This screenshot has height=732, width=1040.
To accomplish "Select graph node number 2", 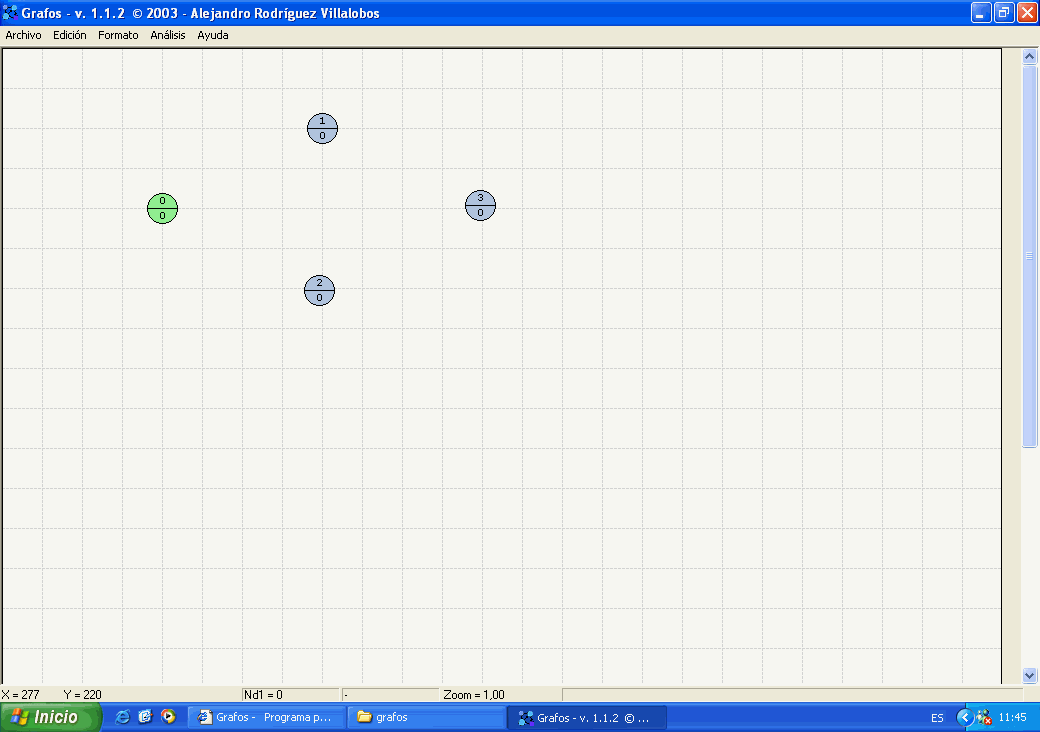I will click(319, 290).
